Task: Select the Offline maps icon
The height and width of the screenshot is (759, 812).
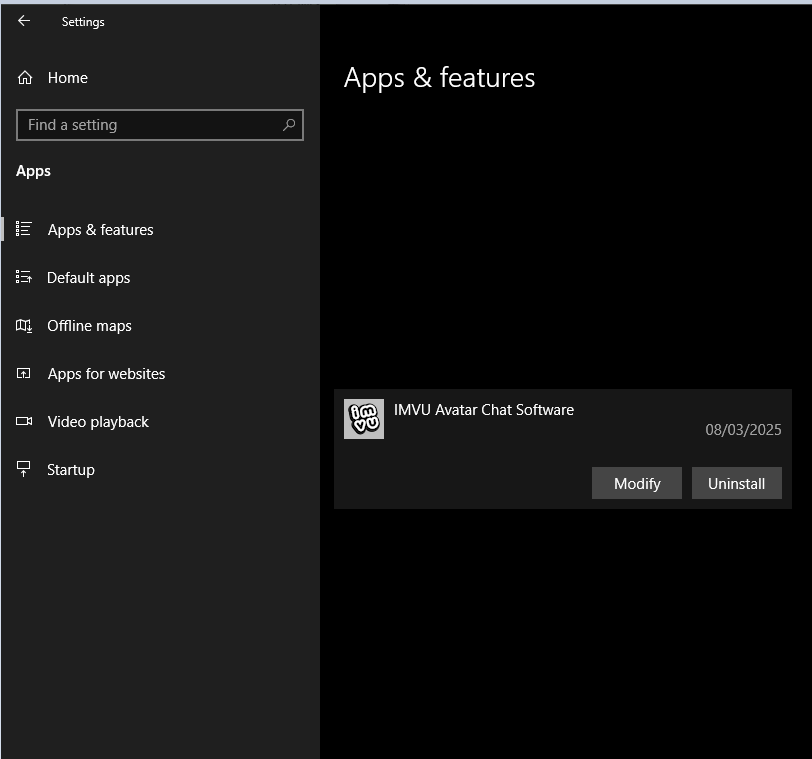Action: [24, 326]
